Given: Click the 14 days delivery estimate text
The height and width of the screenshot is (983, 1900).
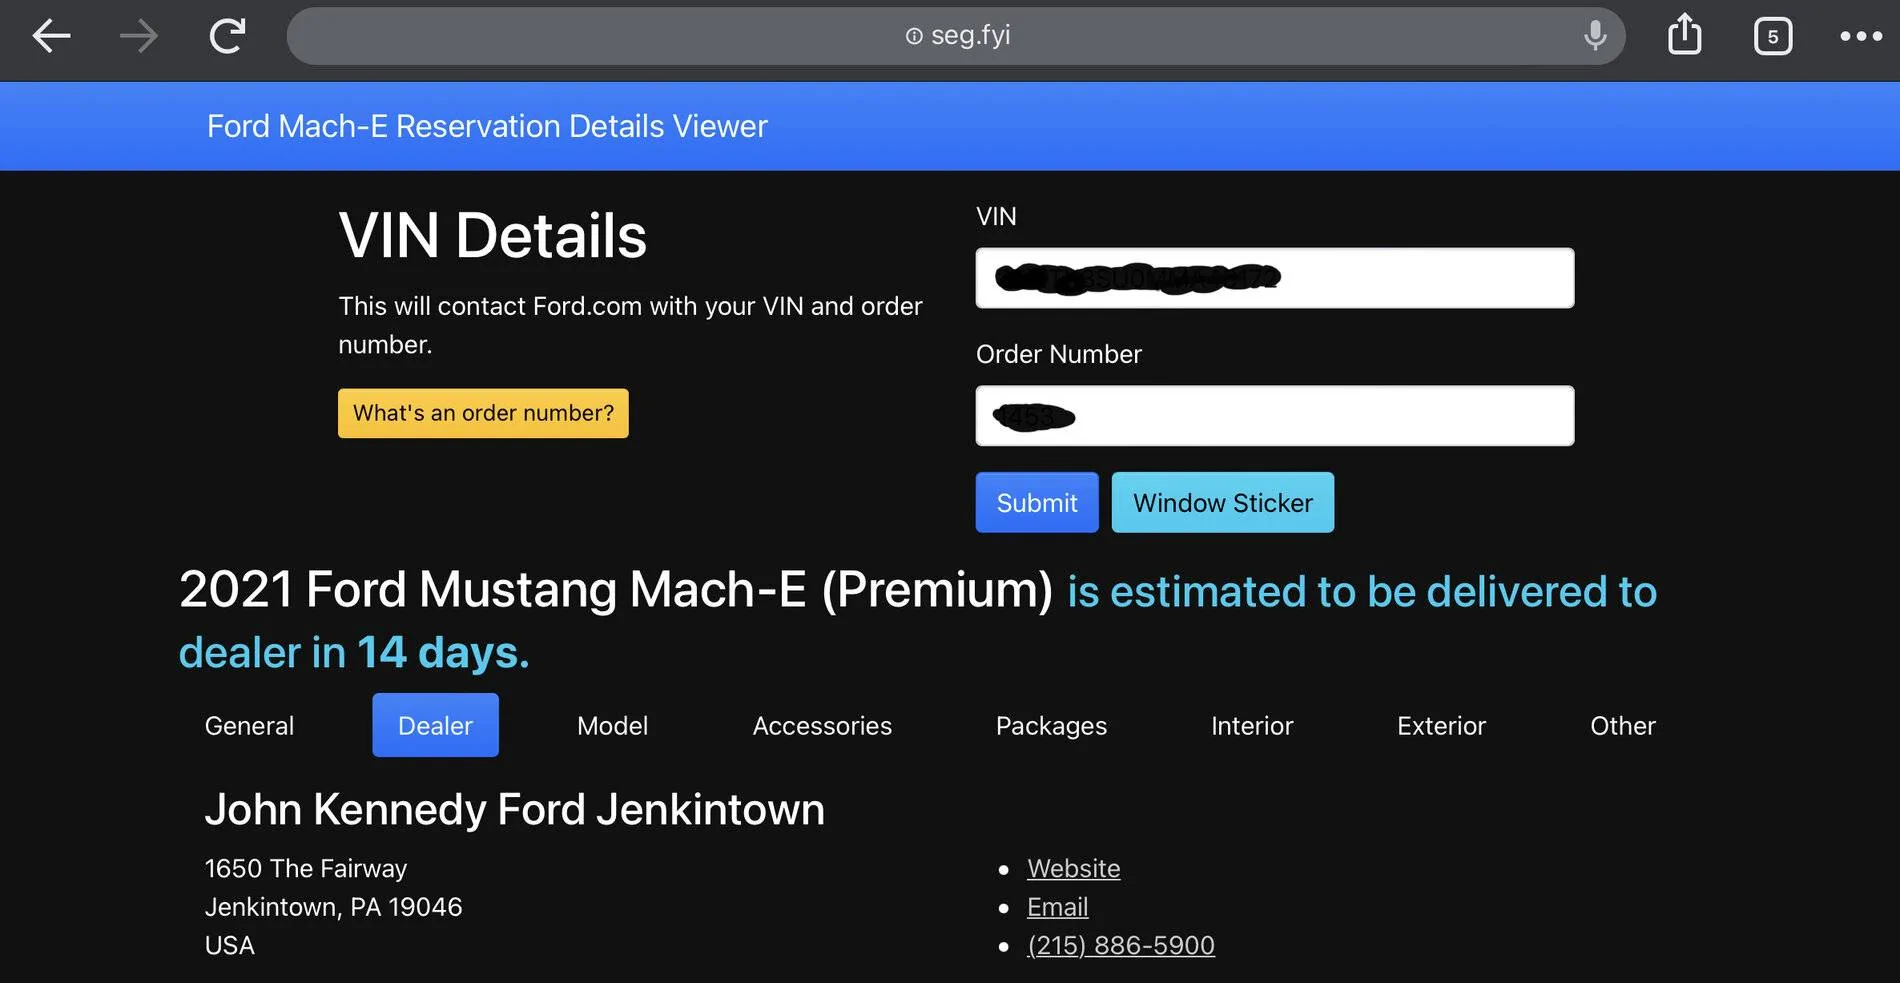Looking at the screenshot, I should [x=442, y=652].
